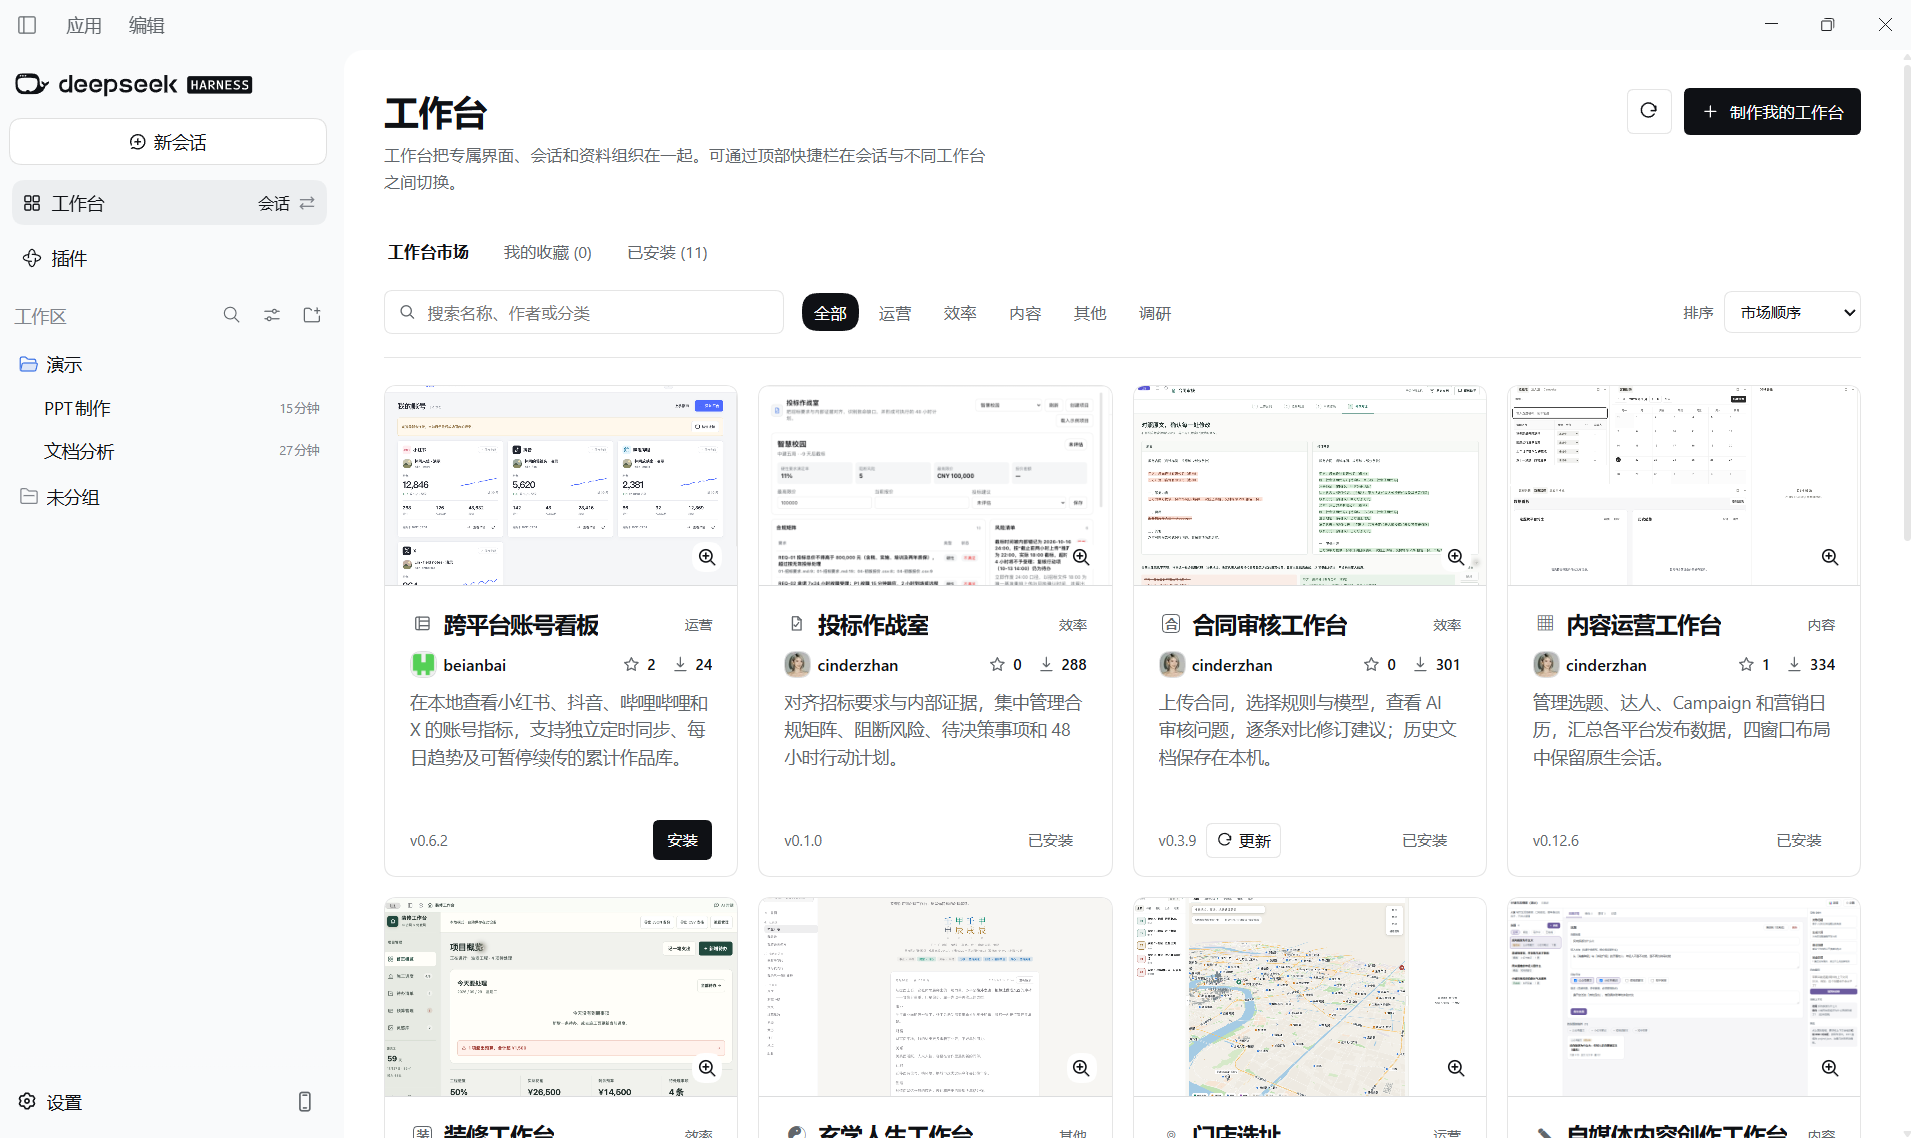Open the 市场顺序 sort dropdown
Image resolution: width=1911 pixels, height=1138 pixels.
point(1792,312)
